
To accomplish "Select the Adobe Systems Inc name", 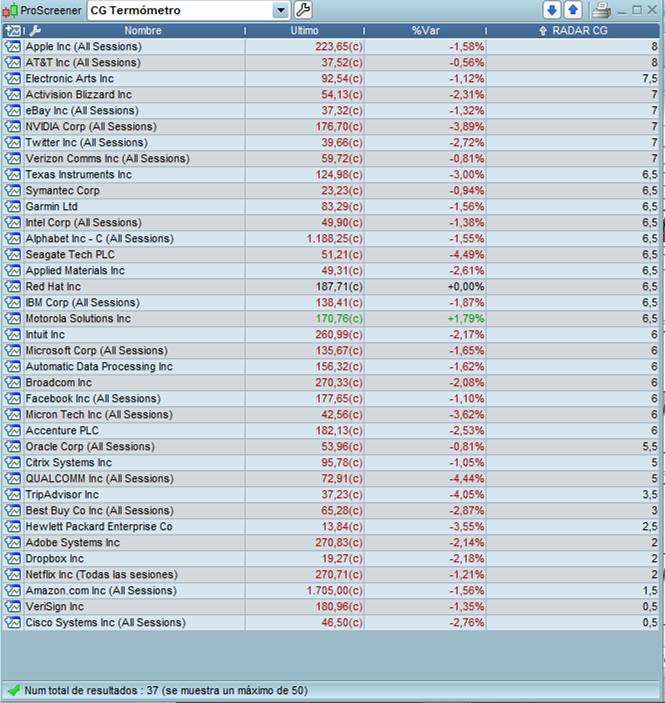I will pyautogui.click(x=72, y=542).
